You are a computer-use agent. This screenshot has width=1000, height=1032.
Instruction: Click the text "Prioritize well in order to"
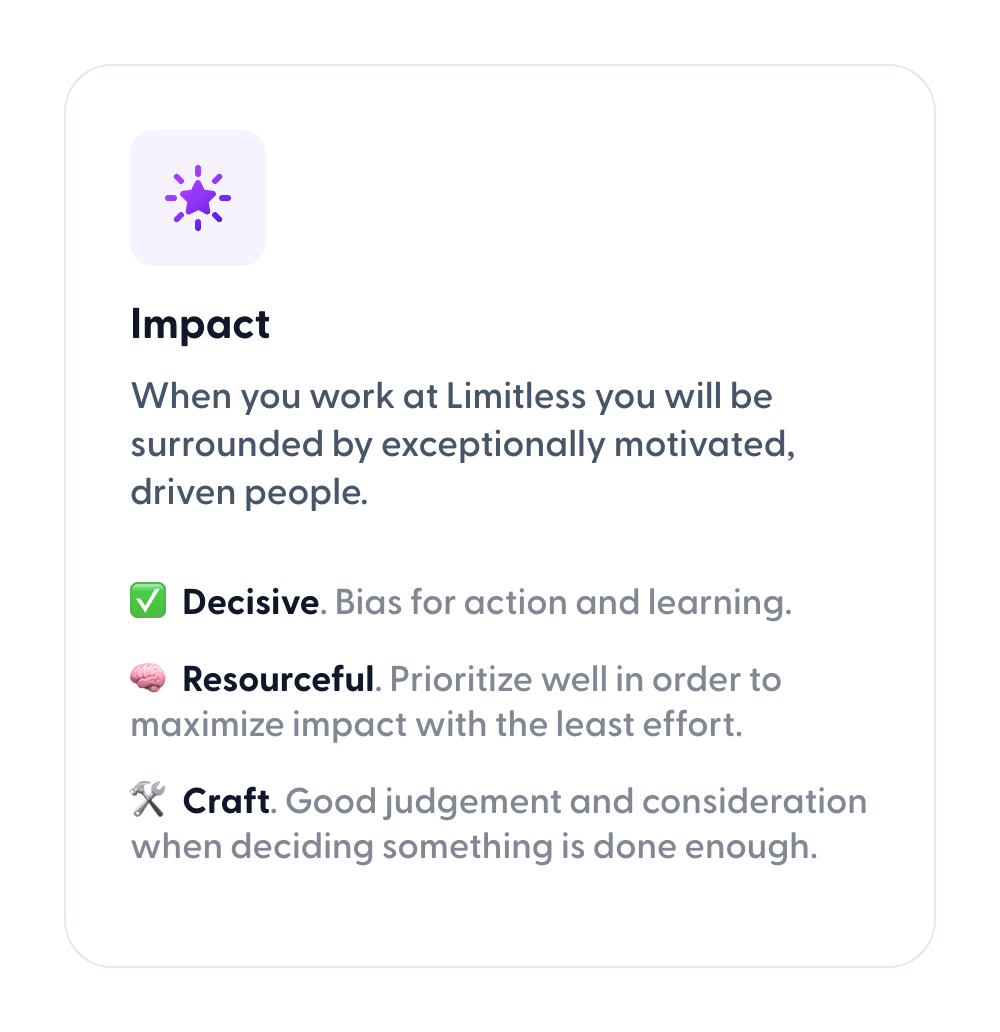click(x=585, y=680)
